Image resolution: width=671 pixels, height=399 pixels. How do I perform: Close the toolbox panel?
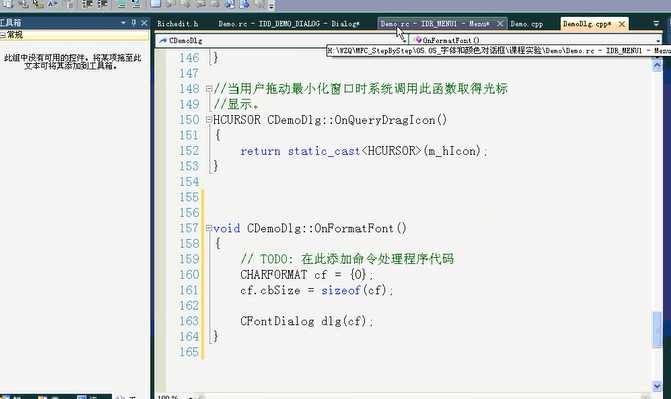[x=144, y=23]
